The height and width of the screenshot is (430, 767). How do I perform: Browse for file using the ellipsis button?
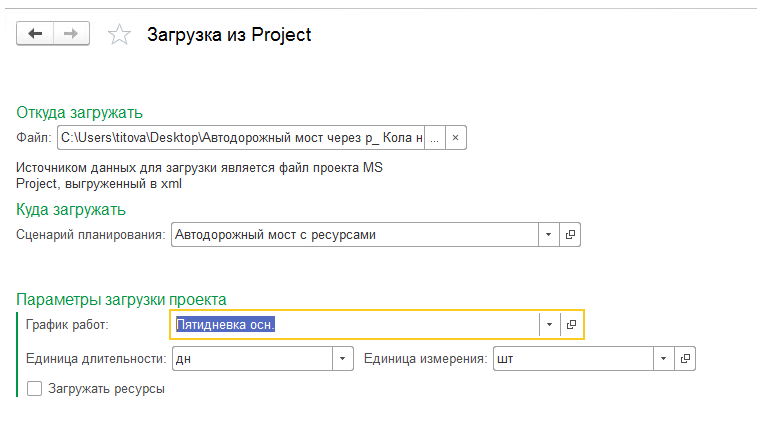click(x=434, y=138)
